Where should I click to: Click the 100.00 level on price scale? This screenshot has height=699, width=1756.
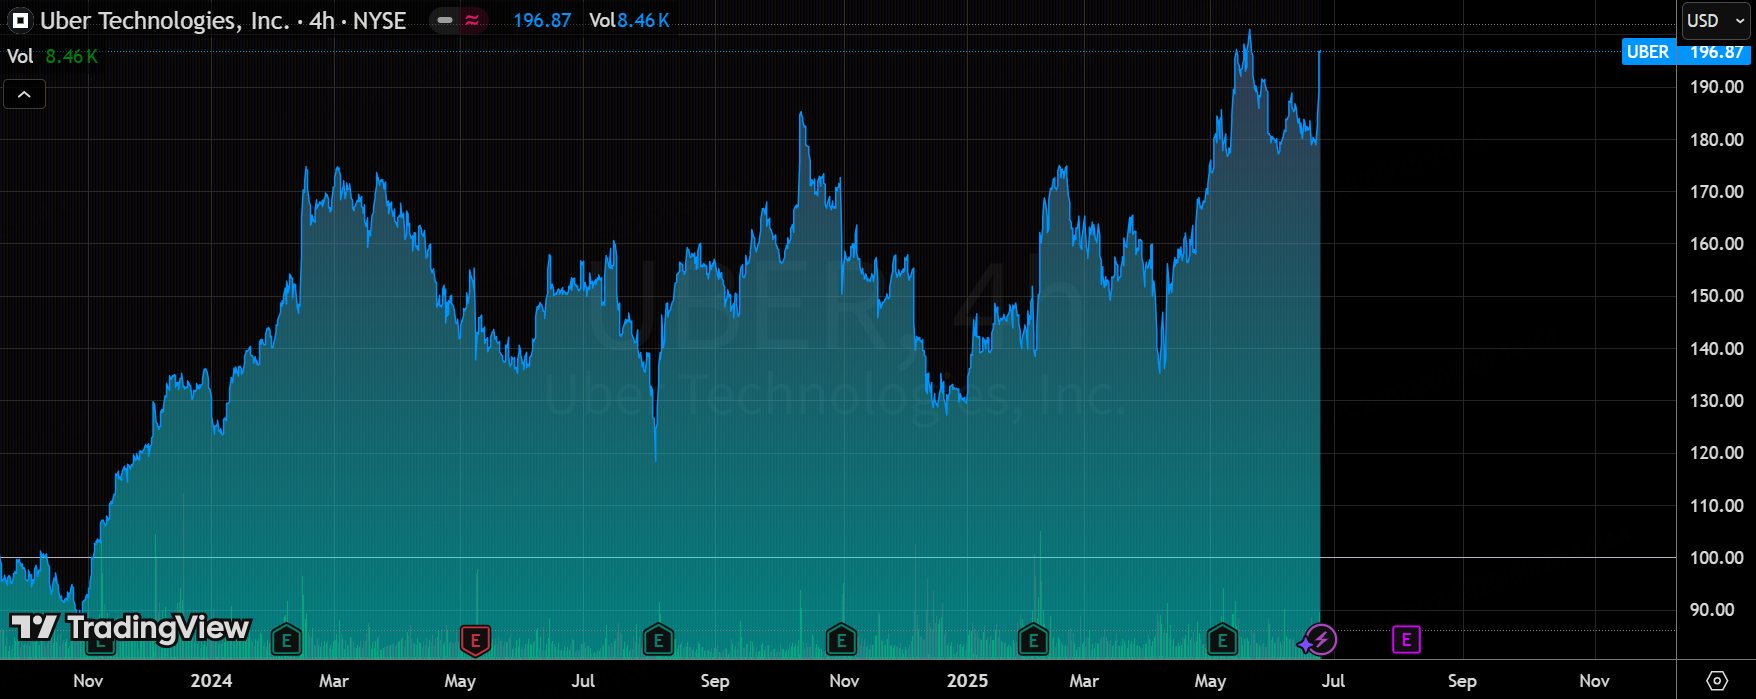point(1716,558)
